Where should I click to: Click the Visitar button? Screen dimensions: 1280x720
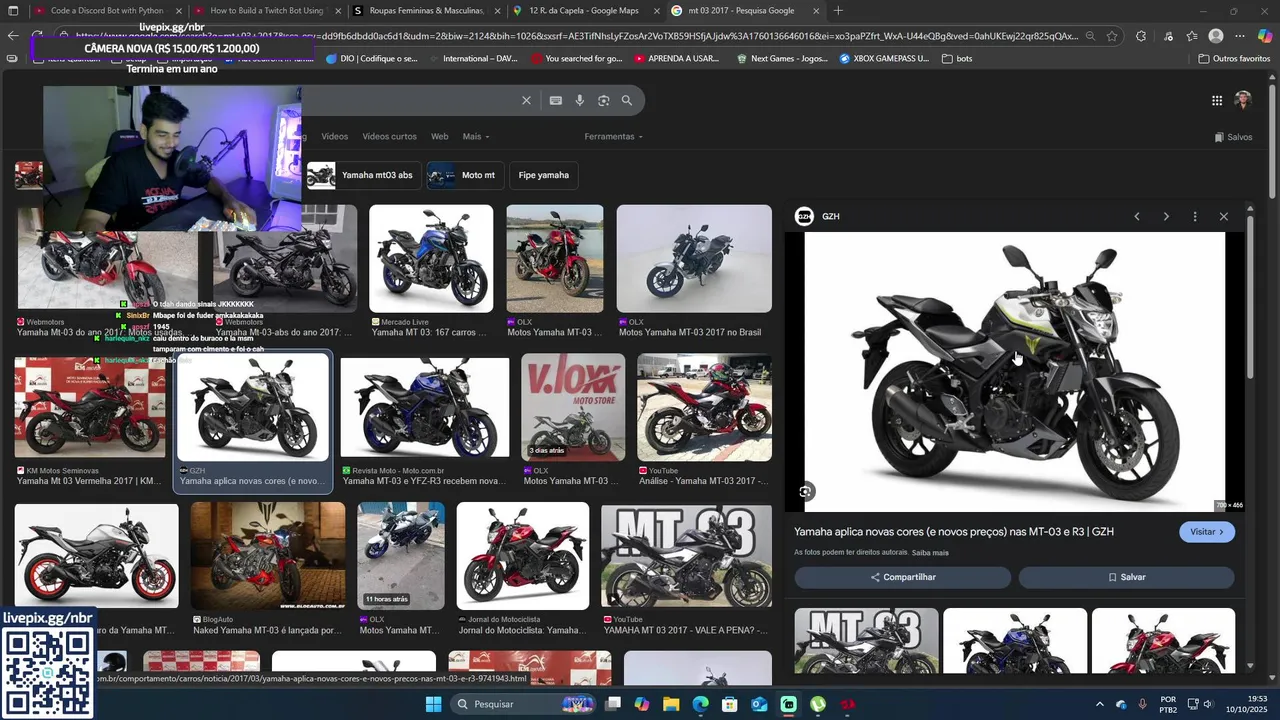(1207, 532)
